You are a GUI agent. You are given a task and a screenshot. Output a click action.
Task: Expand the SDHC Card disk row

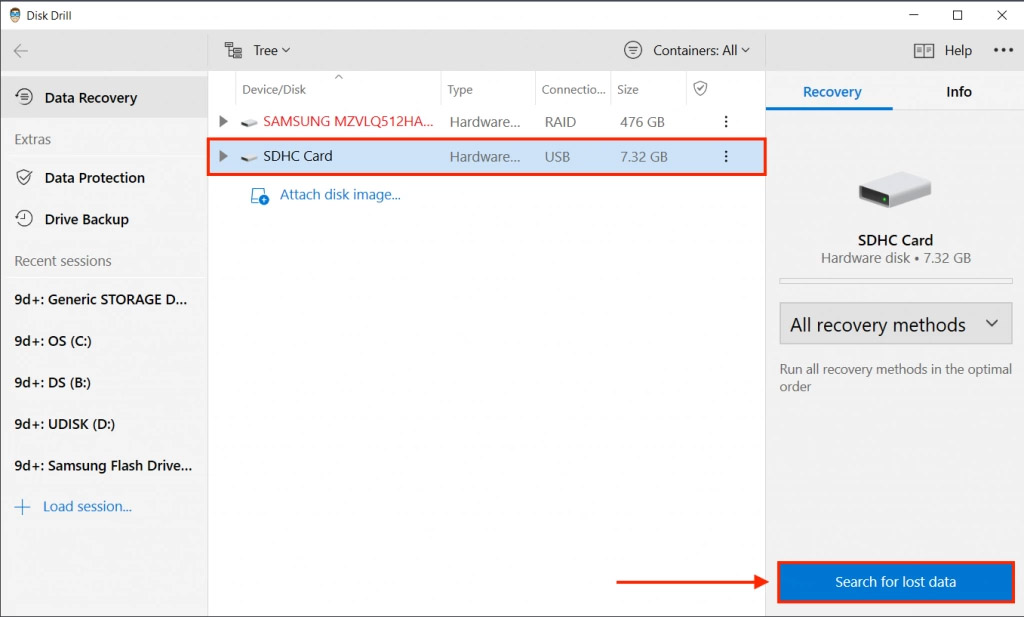point(223,156)
